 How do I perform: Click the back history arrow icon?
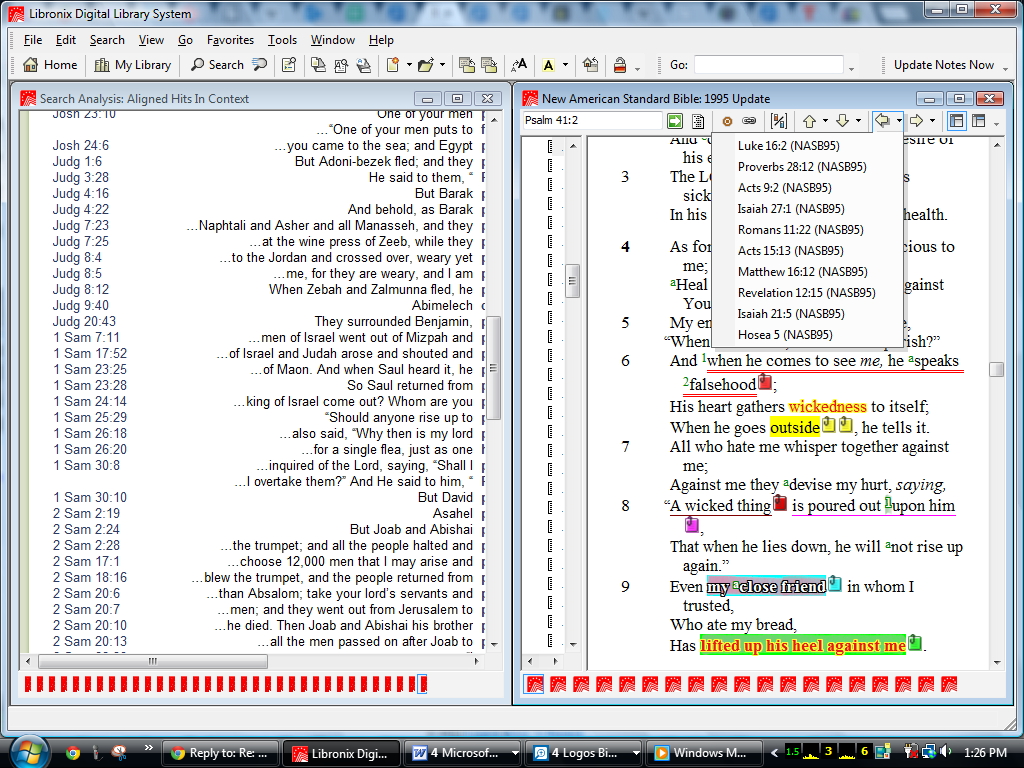click(883, 121)
